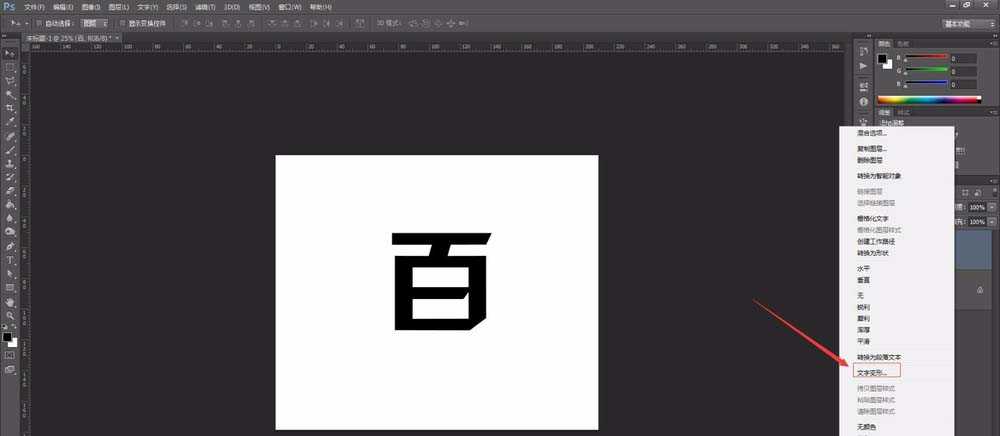Select the Crop tool
The height and width of the screenshot is (436, 1000).
(10, 107)
